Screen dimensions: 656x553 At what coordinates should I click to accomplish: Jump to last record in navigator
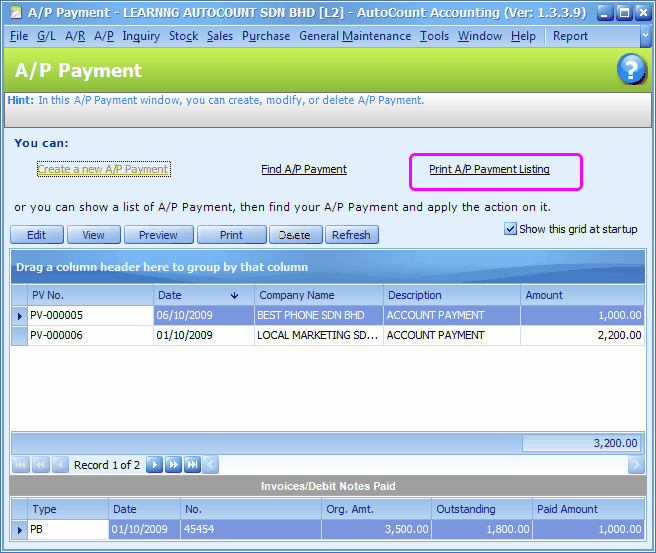(x=192, y=465)
